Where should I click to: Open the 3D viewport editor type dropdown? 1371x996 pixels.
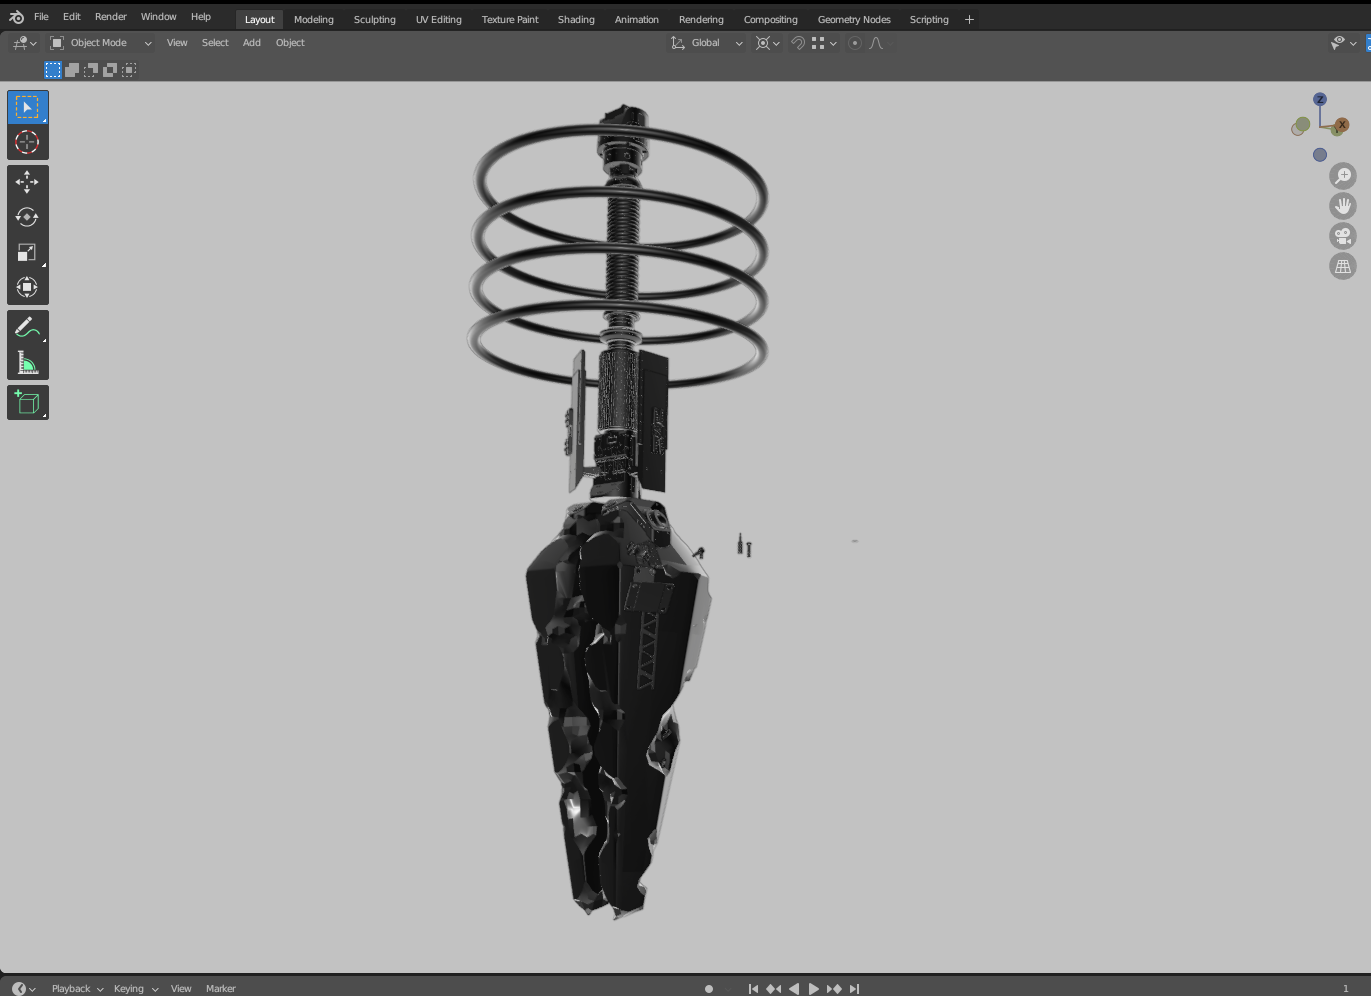tap(24, 43)
